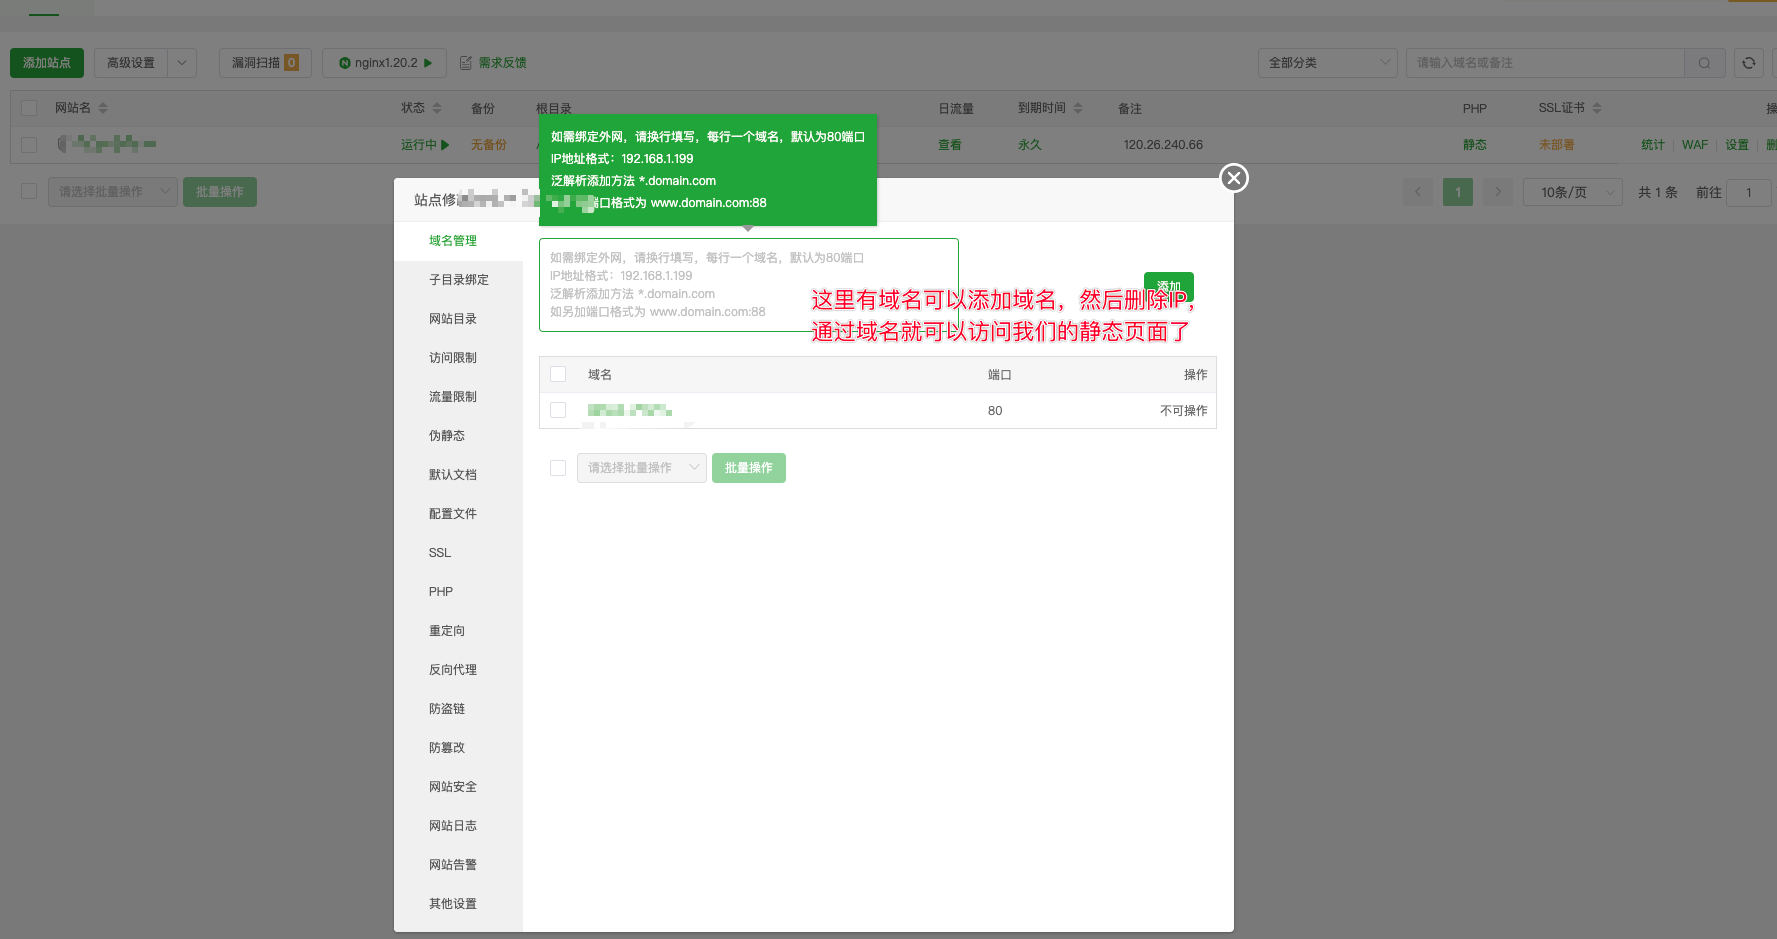Toggle the select-all sites checkbox

coord(29,108)
